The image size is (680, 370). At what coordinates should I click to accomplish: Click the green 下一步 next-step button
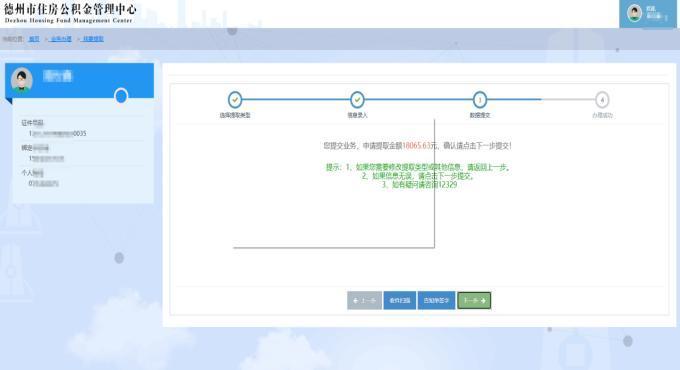(x=474, y=300)
